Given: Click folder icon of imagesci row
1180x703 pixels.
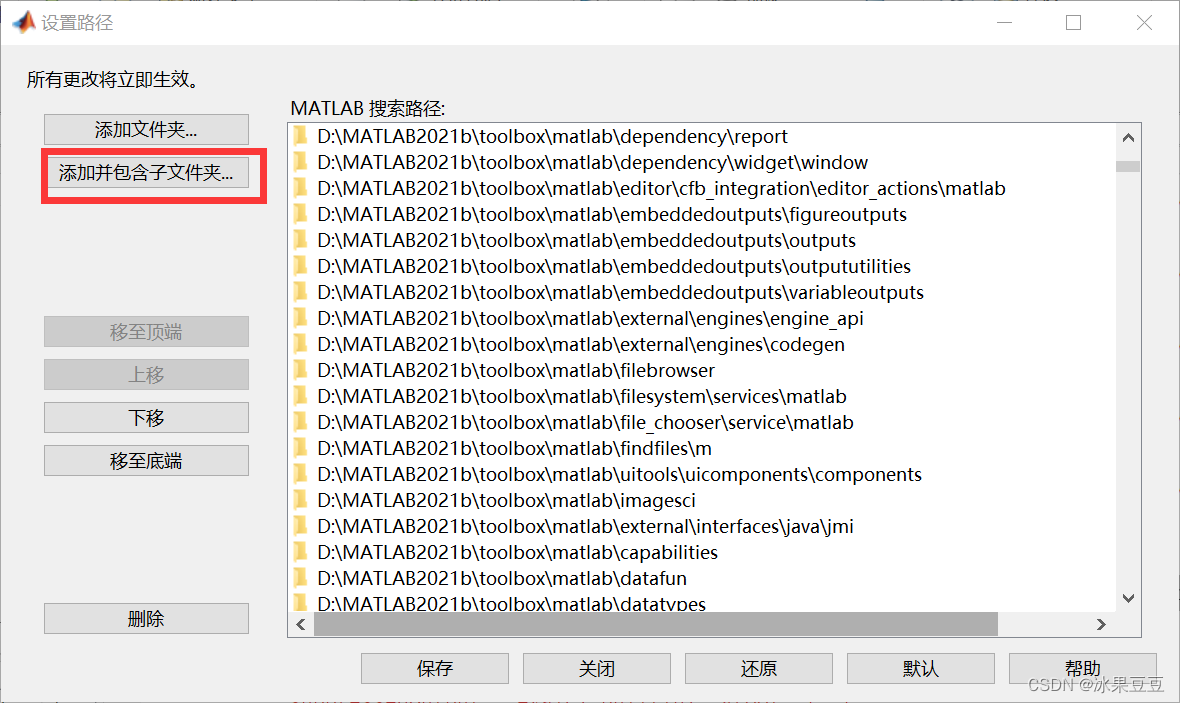Looking at the screenshot, I should click(x=300, y=500).
